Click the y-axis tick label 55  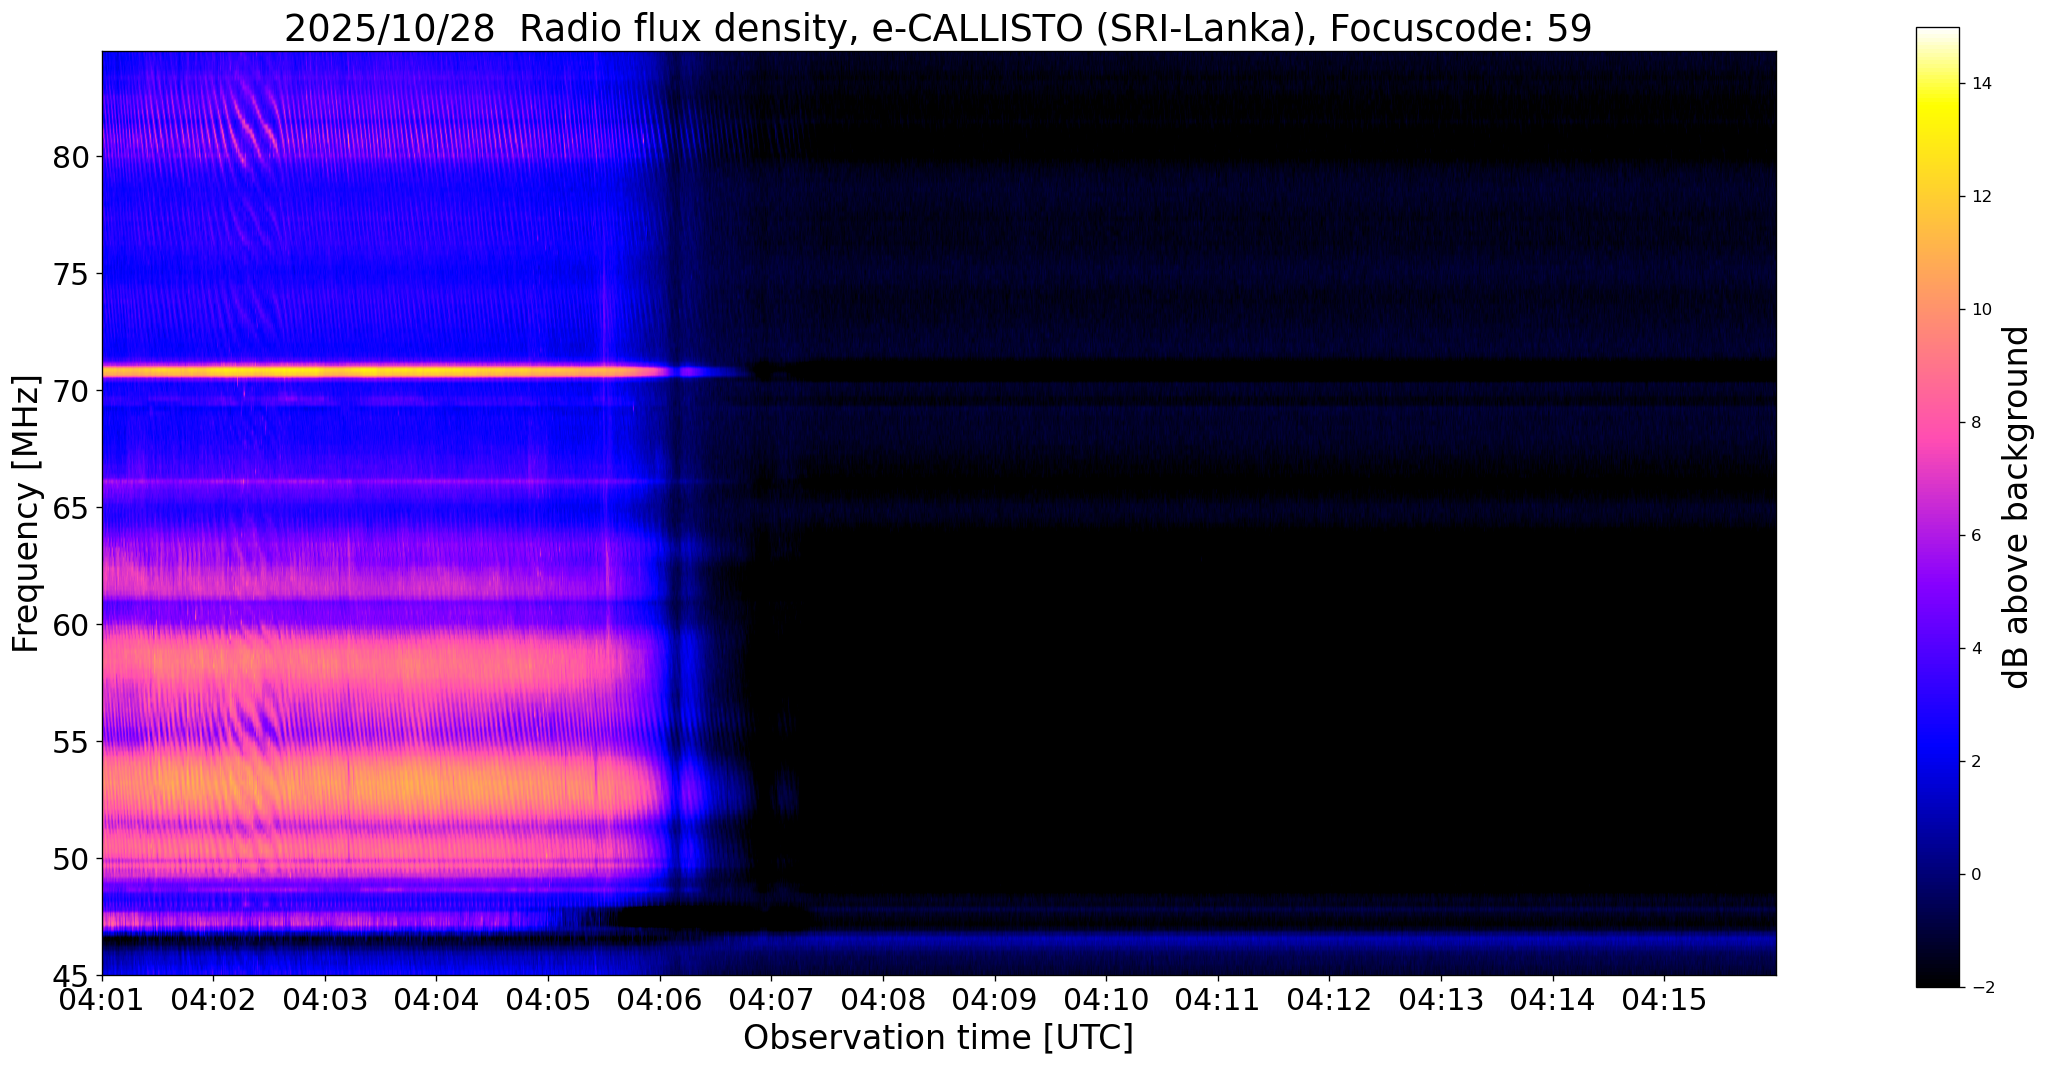point(70,741)
